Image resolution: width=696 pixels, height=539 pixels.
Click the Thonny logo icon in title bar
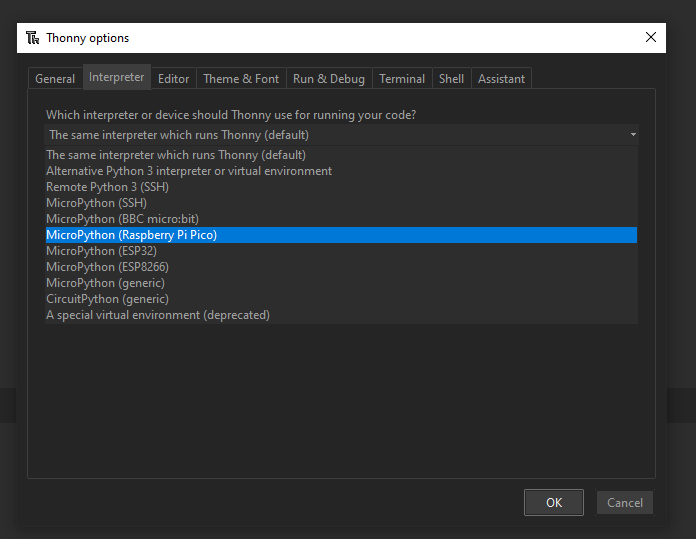tap(32, 38)
